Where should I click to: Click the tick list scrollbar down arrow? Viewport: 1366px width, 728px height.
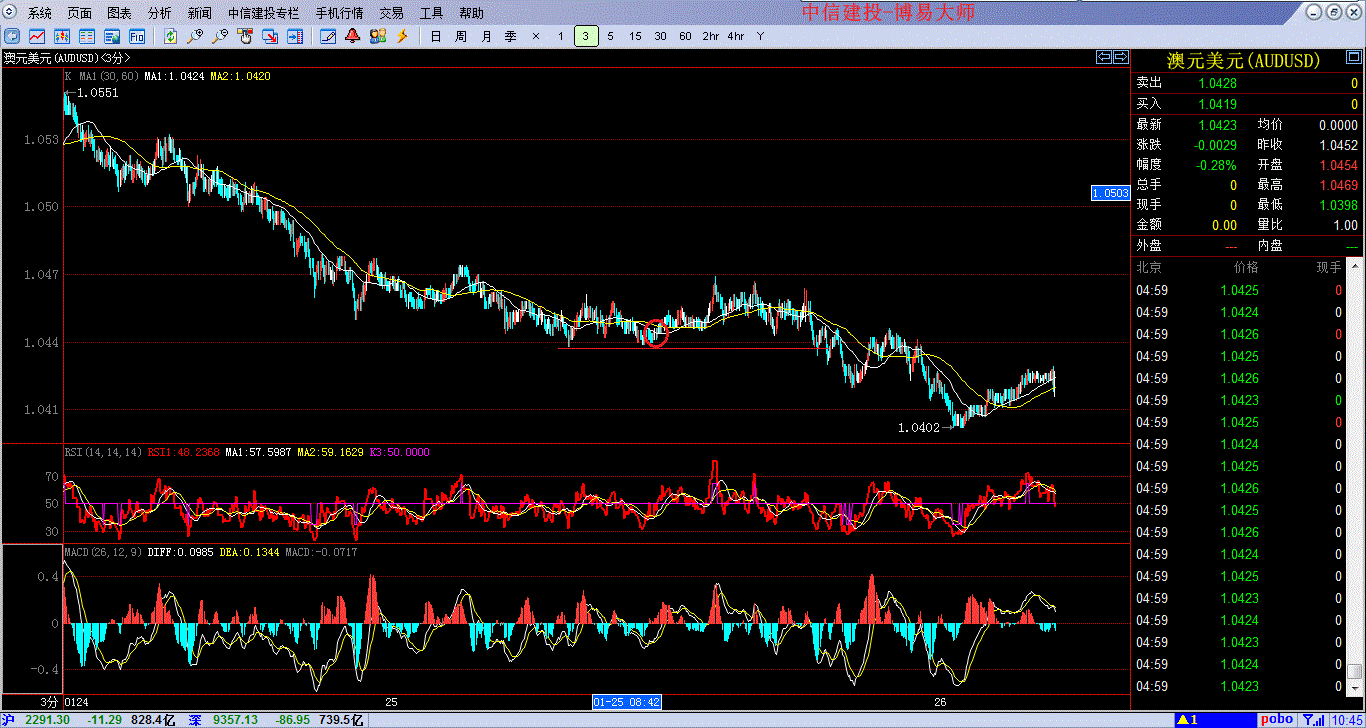tap(1354, 689)
